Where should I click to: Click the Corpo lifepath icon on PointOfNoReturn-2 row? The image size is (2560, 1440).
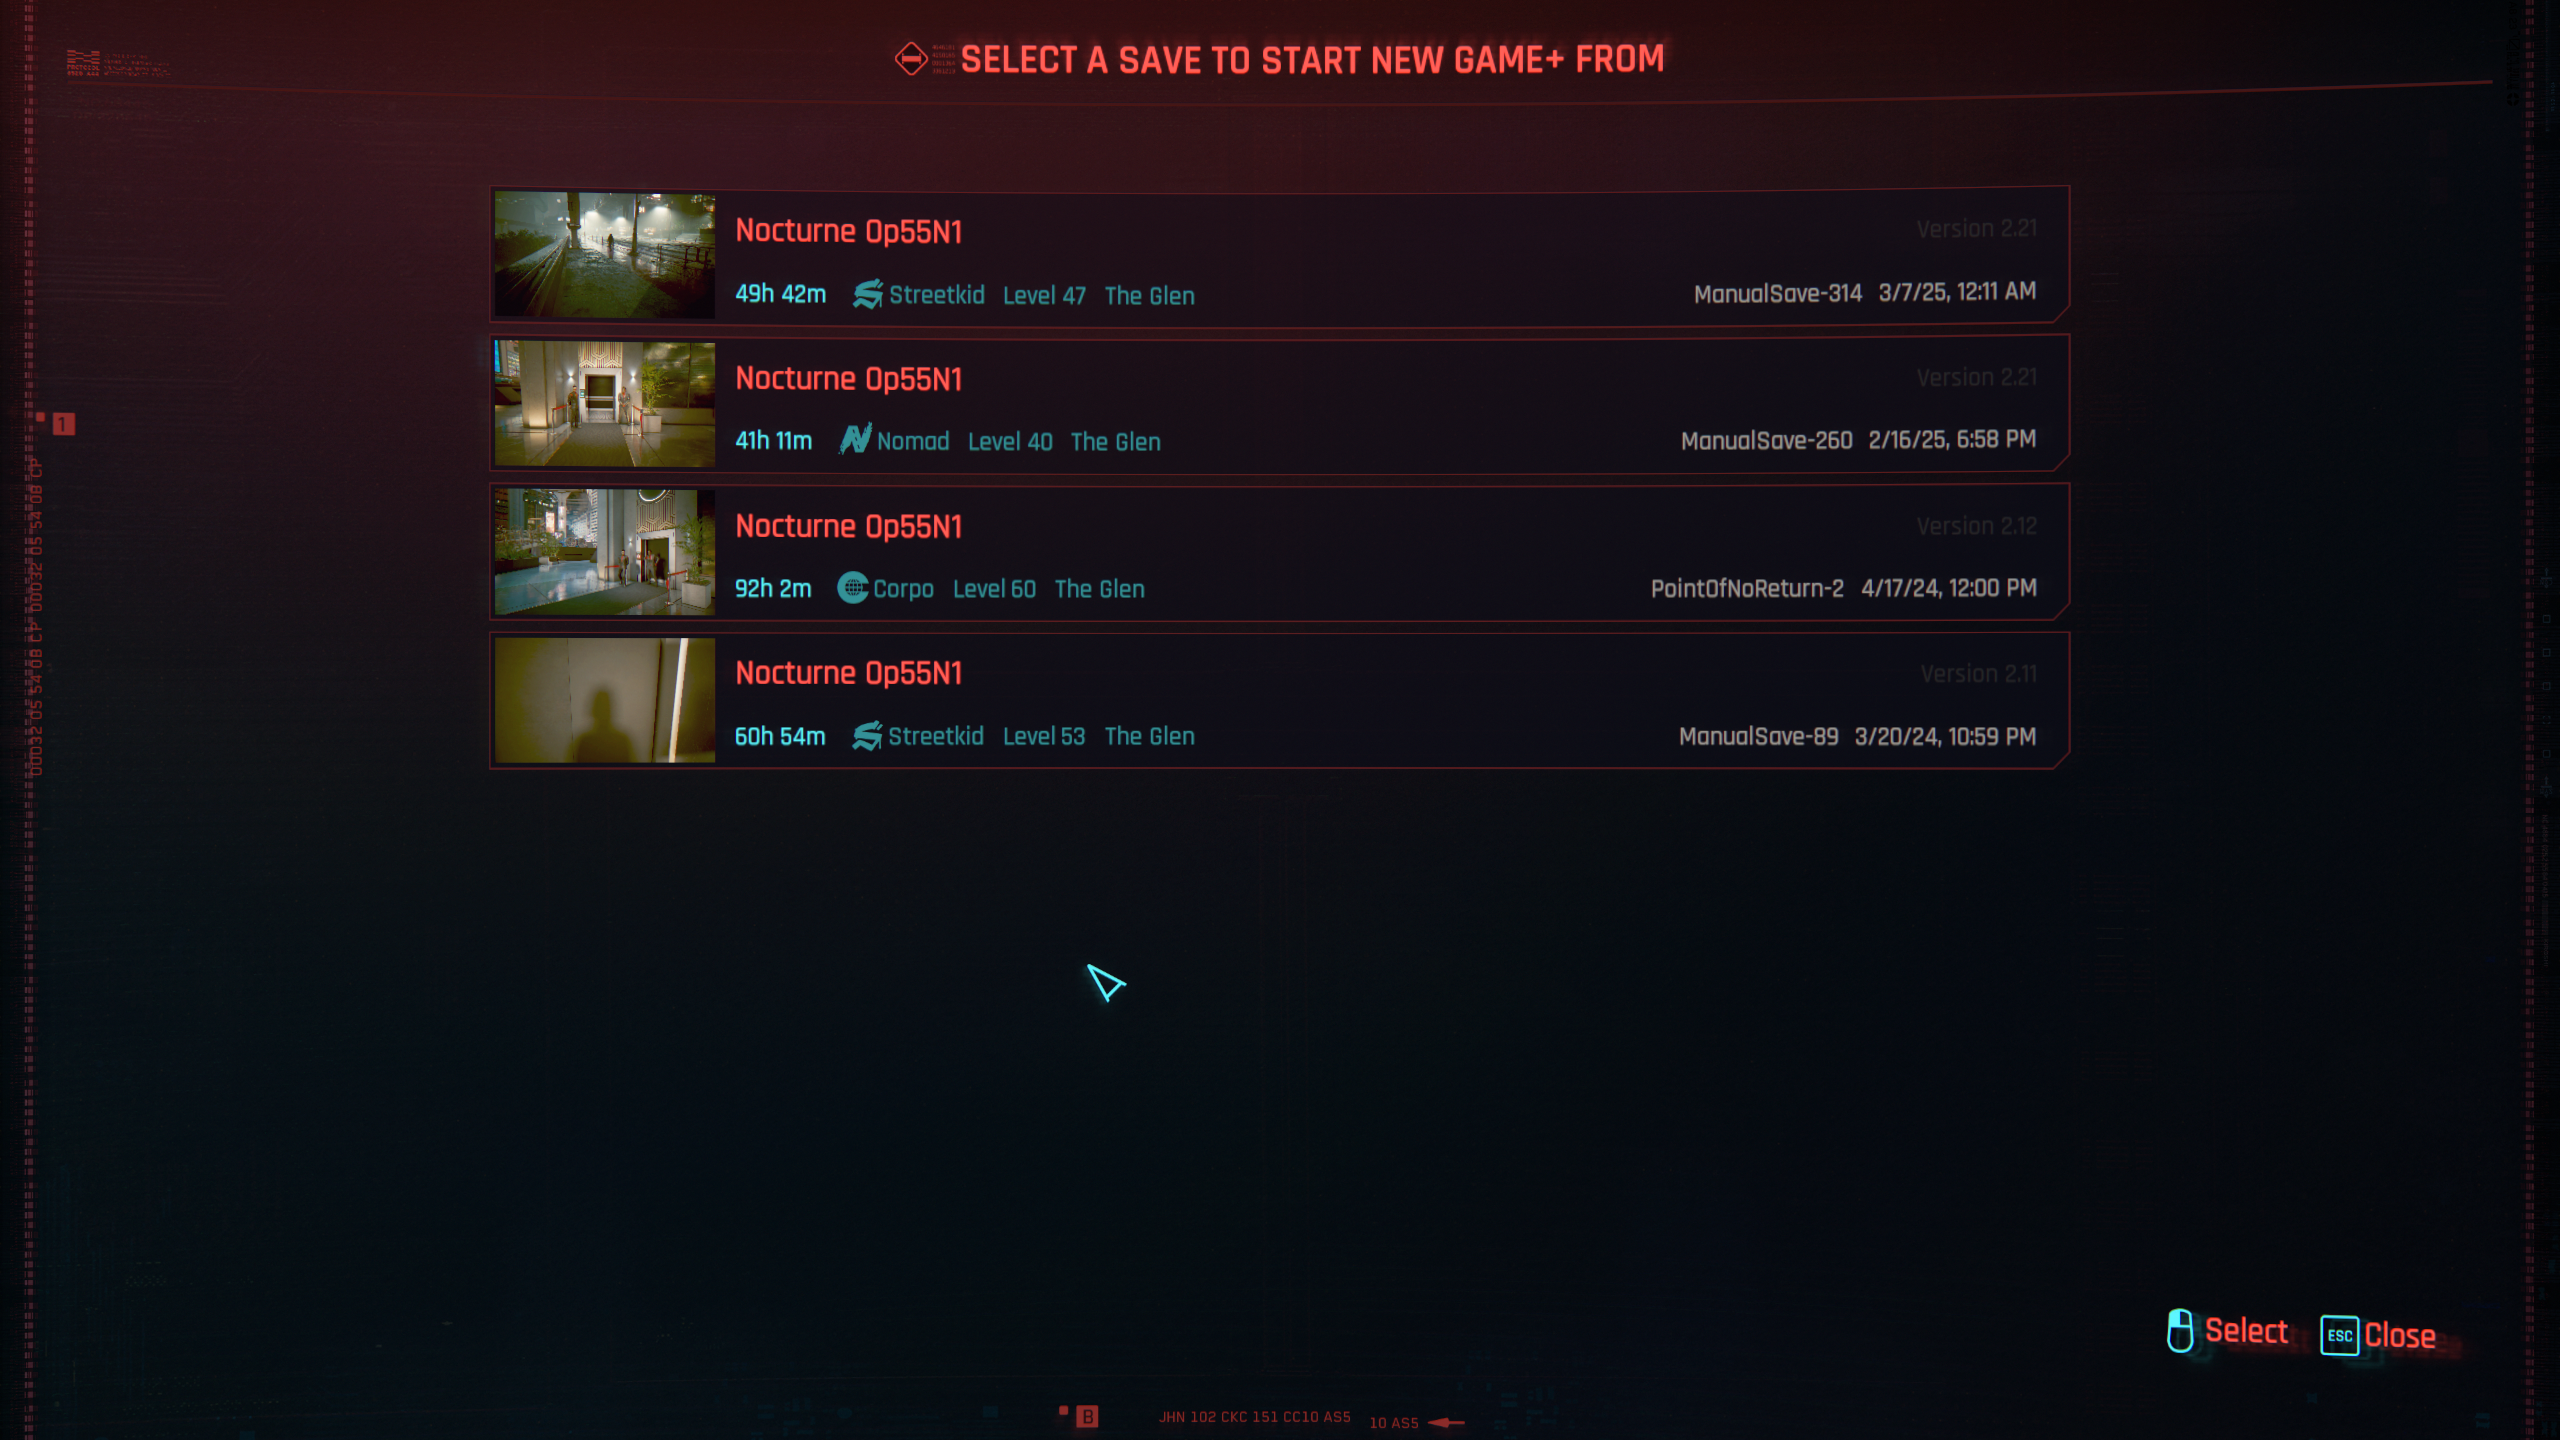click(852, 588)
